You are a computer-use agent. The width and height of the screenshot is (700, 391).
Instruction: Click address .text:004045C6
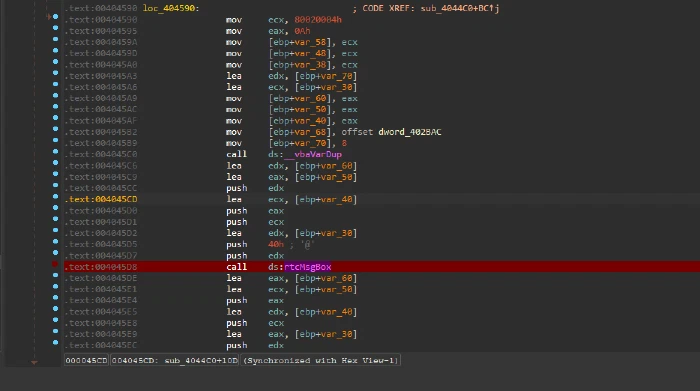tap(101, 166)
